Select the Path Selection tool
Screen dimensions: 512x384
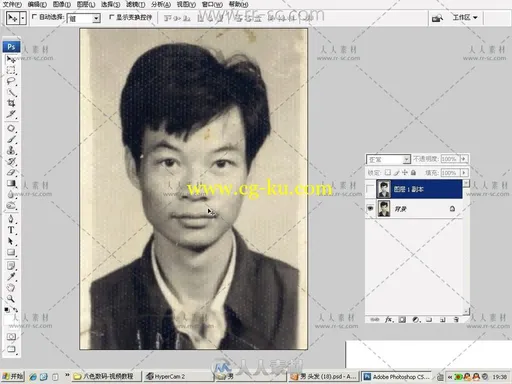[11, 241]
